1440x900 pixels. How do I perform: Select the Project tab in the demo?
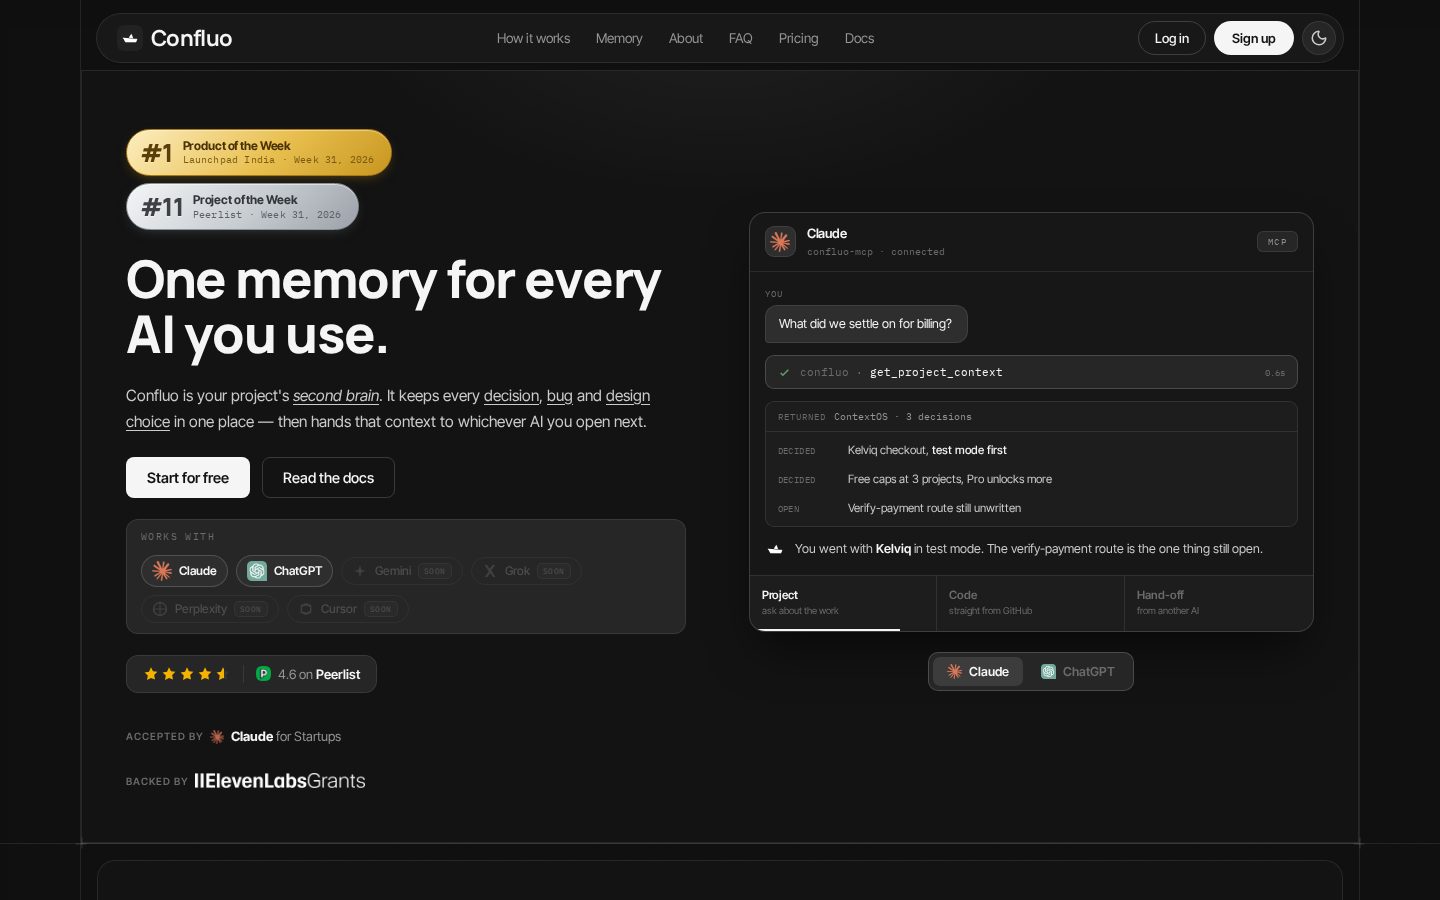[x=843, y=603]
